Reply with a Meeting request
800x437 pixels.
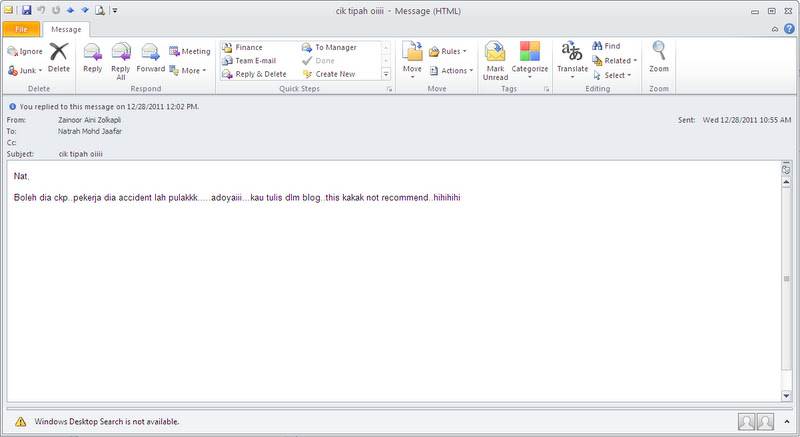pyautogui.click(x=190, y=52)
